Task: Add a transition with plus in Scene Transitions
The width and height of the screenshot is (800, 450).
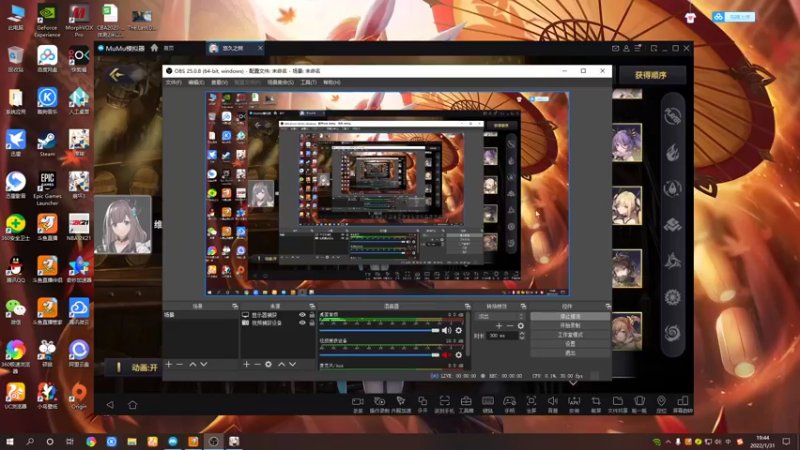Action: click(499, 326)
